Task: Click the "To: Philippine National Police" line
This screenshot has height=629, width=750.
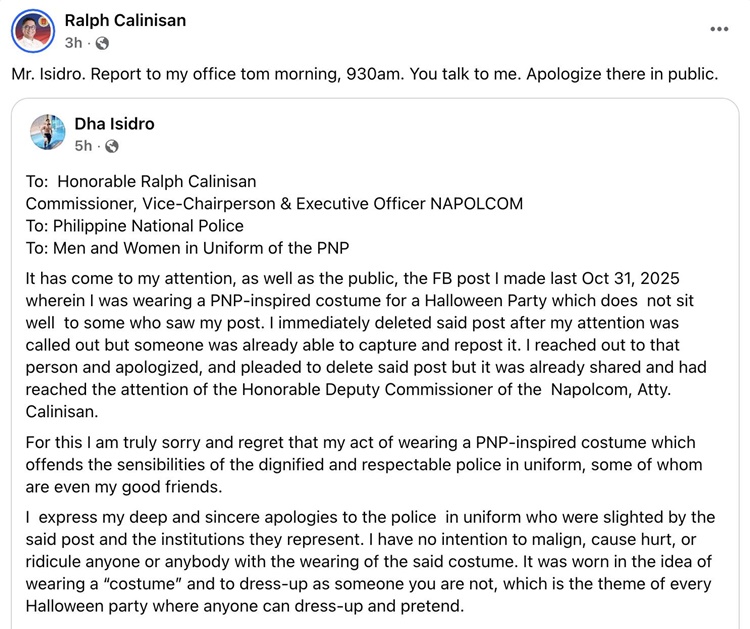Action: click(x=134, y=225)
